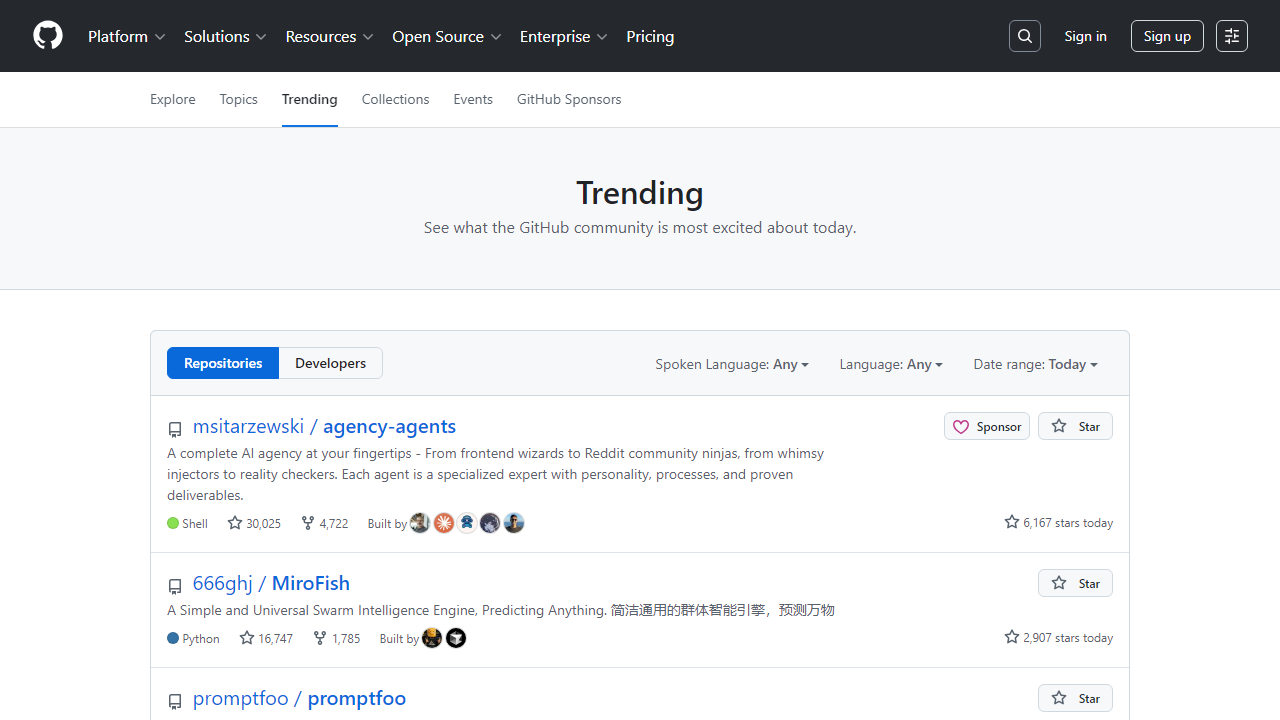Click the blue Python language dot
Viewport: 1280px width, 720px height.
(x=173, y=638)
